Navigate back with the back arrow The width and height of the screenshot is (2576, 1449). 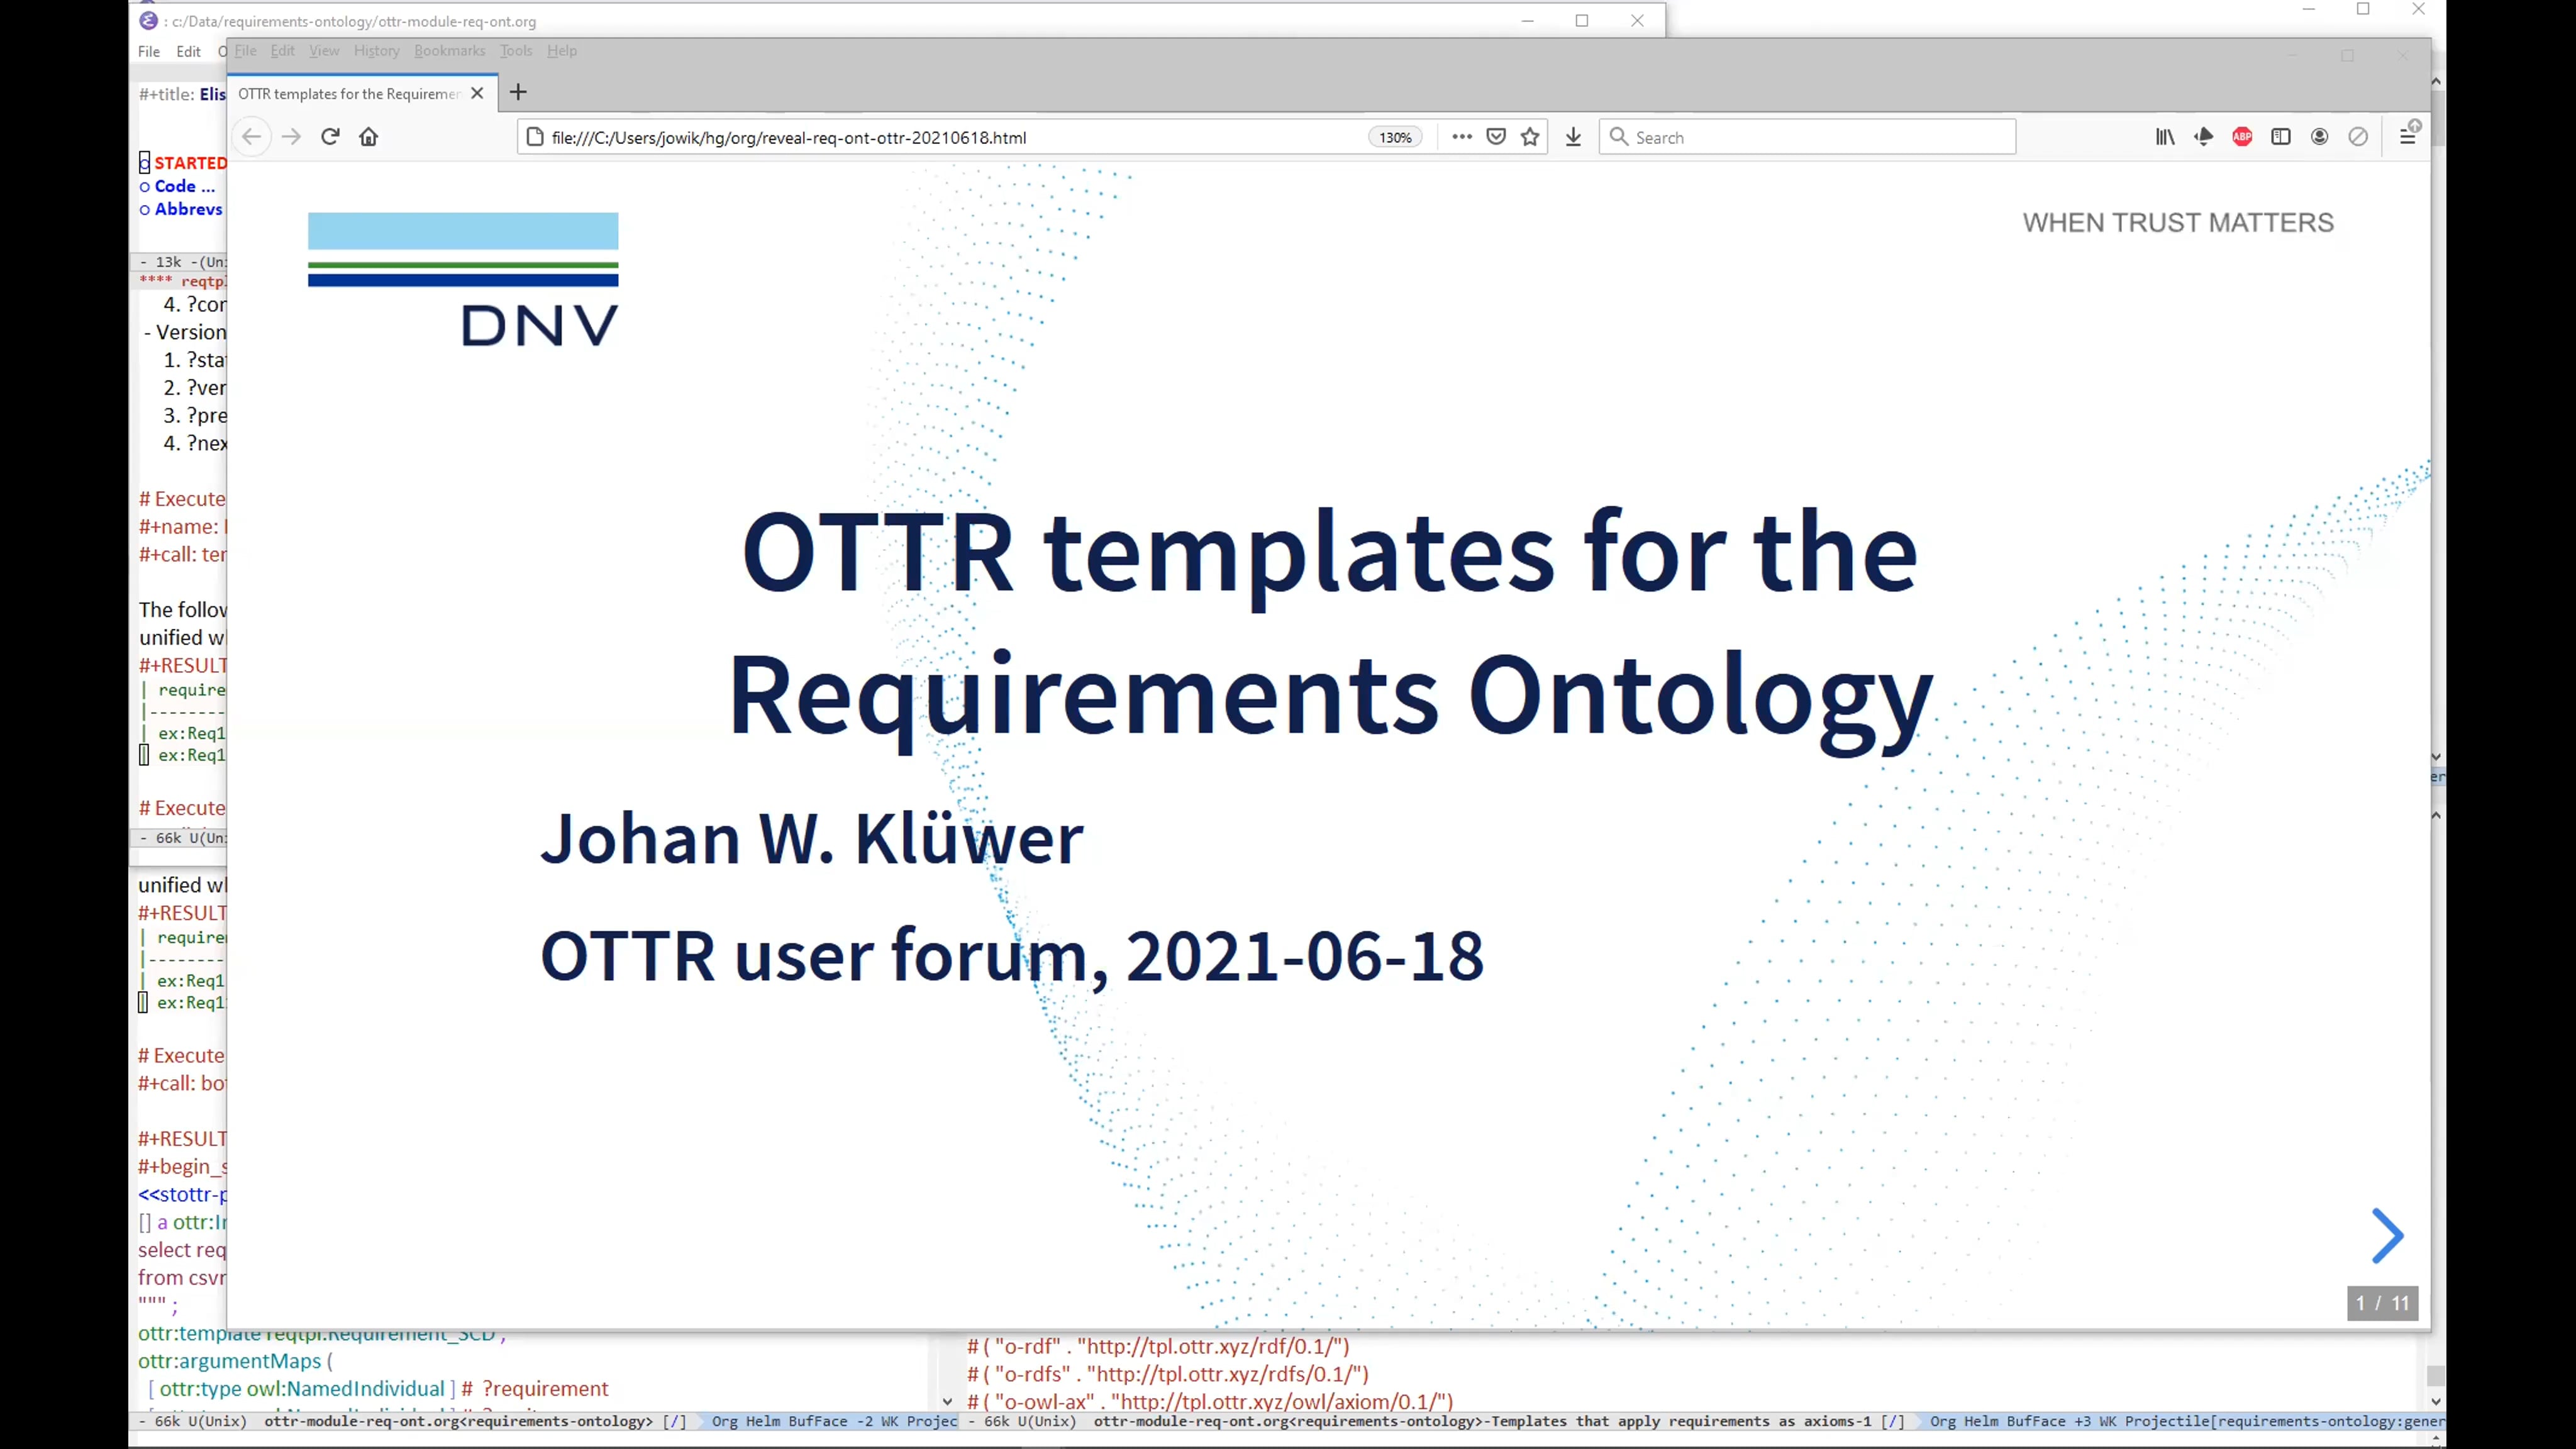[252, 137]
